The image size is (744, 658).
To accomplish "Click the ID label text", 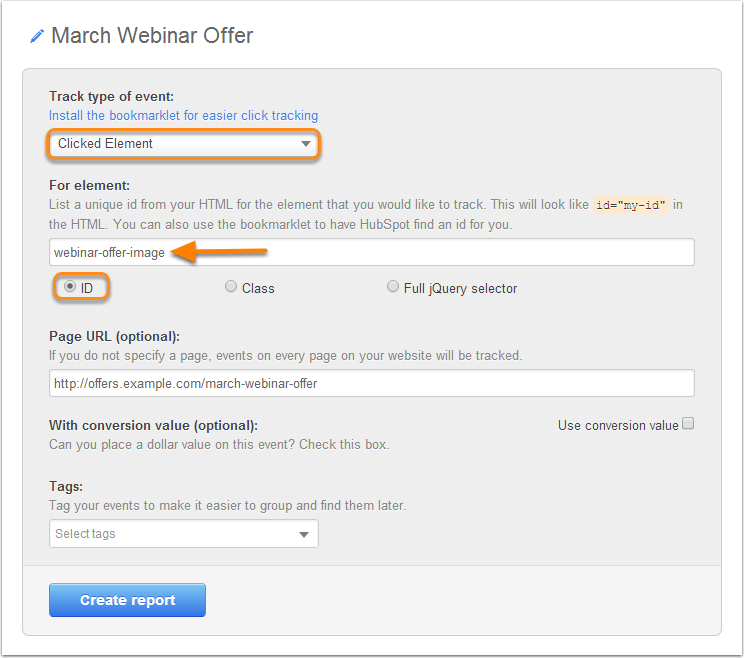I will pyautogui.click(x=87, y=288).
